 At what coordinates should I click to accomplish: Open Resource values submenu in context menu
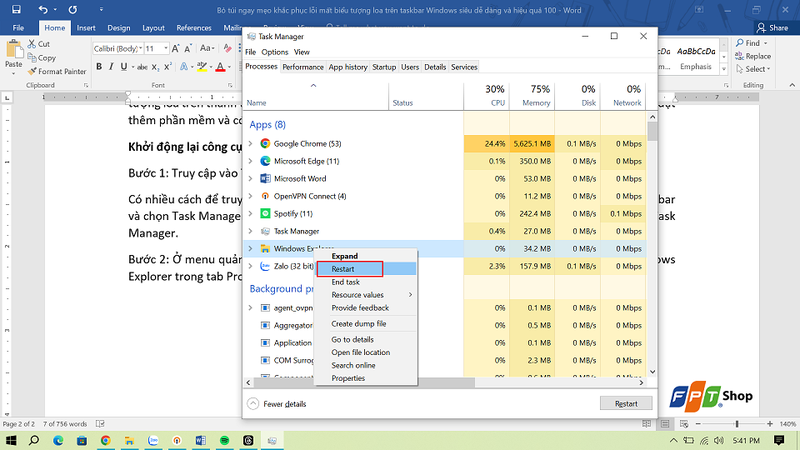(366, 295)
